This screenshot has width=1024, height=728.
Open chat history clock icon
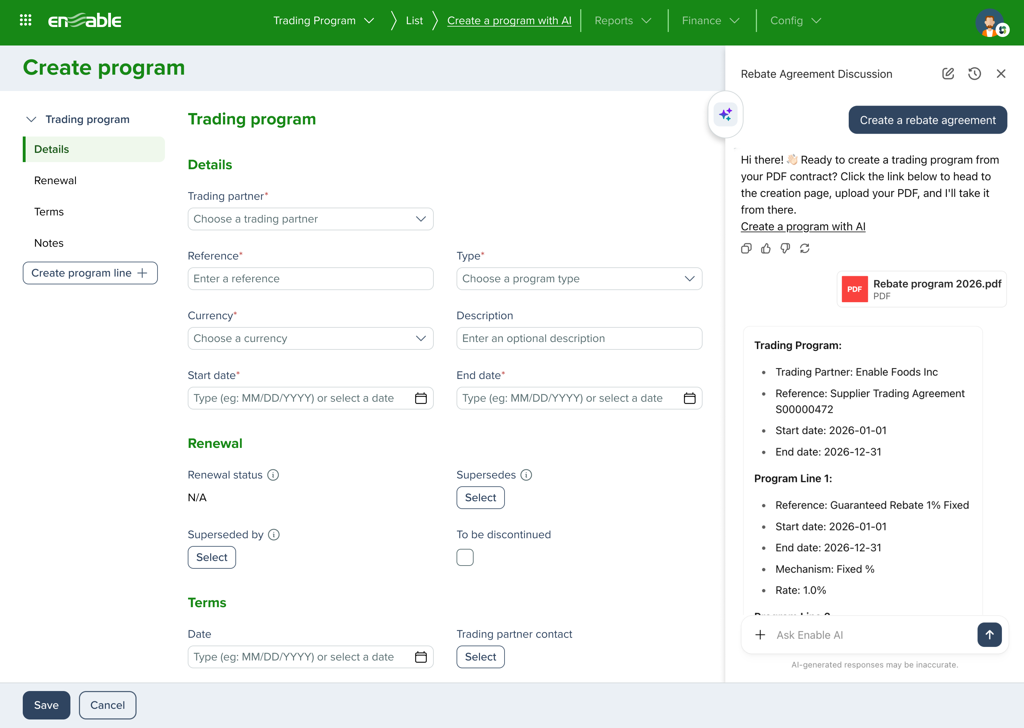click(x=974, y=74)
